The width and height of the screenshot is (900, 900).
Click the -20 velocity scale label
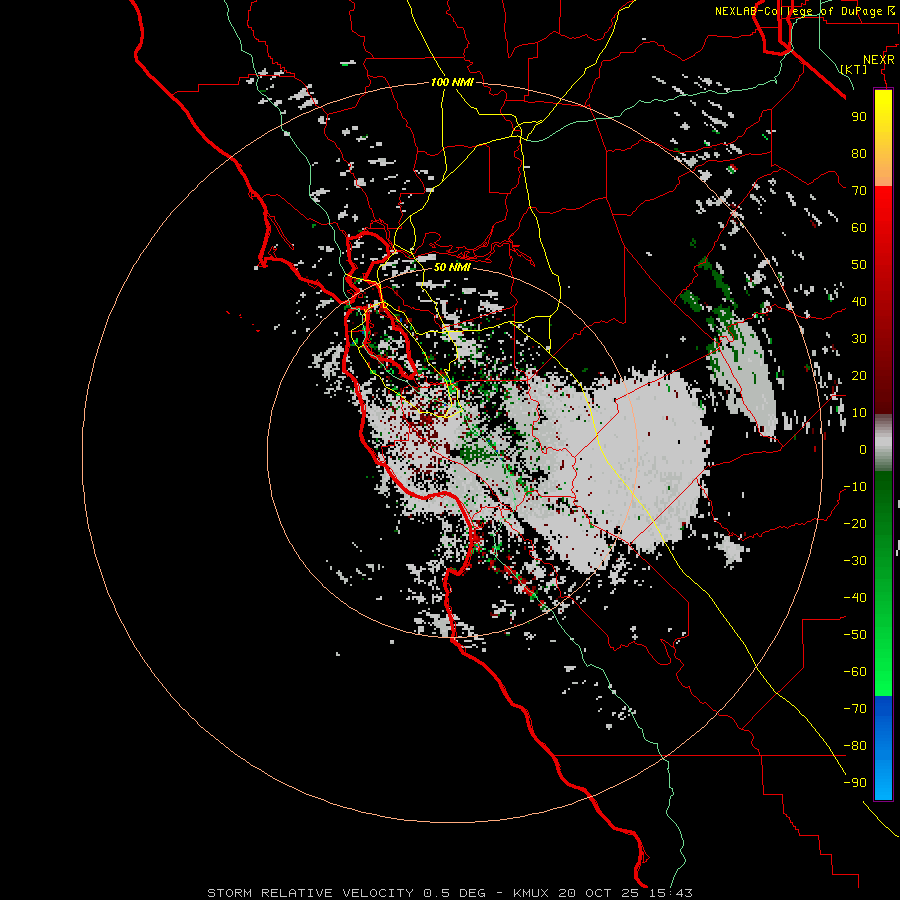pyautogui.click(x=855, y=523)
